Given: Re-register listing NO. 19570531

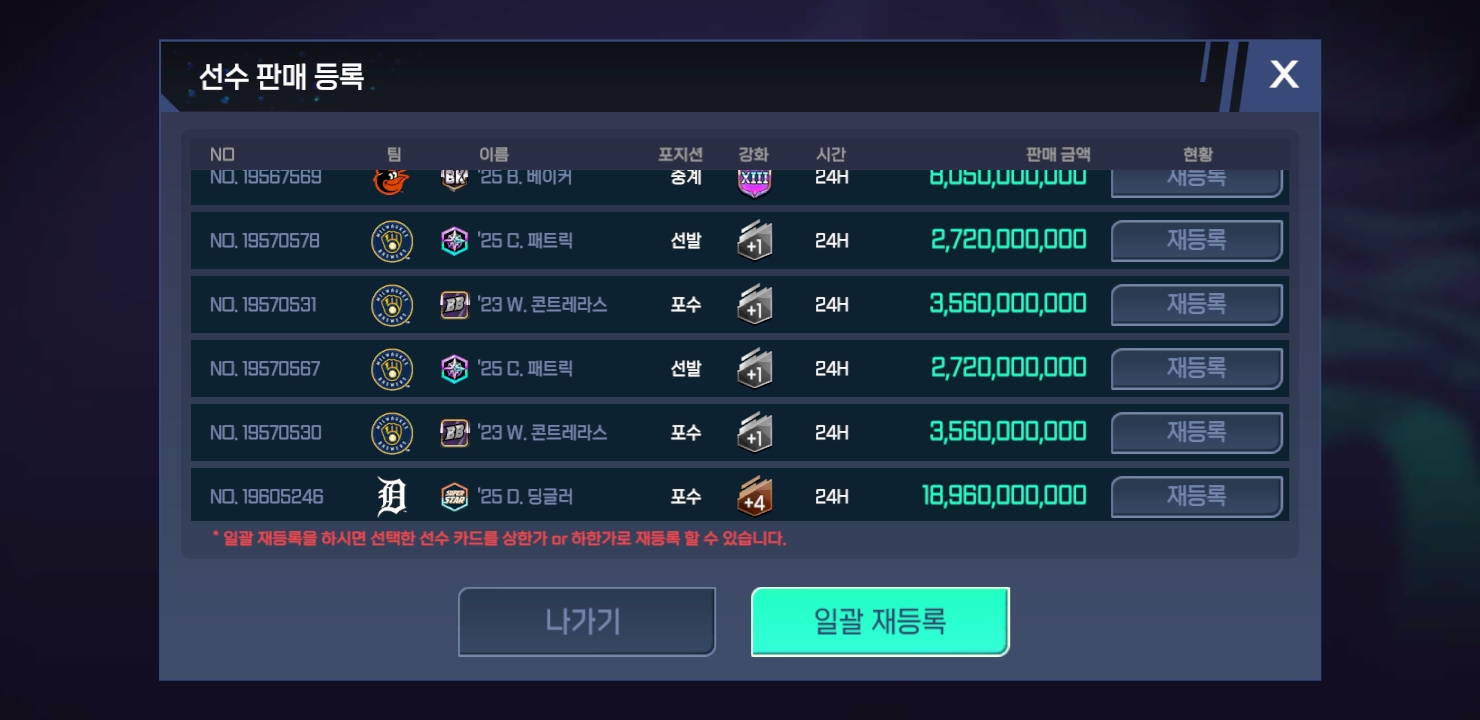Looking at the screenshot, I should (1197, 305).
